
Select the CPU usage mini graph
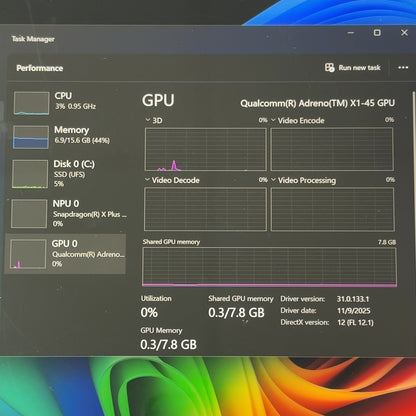(x=32, y=103)
